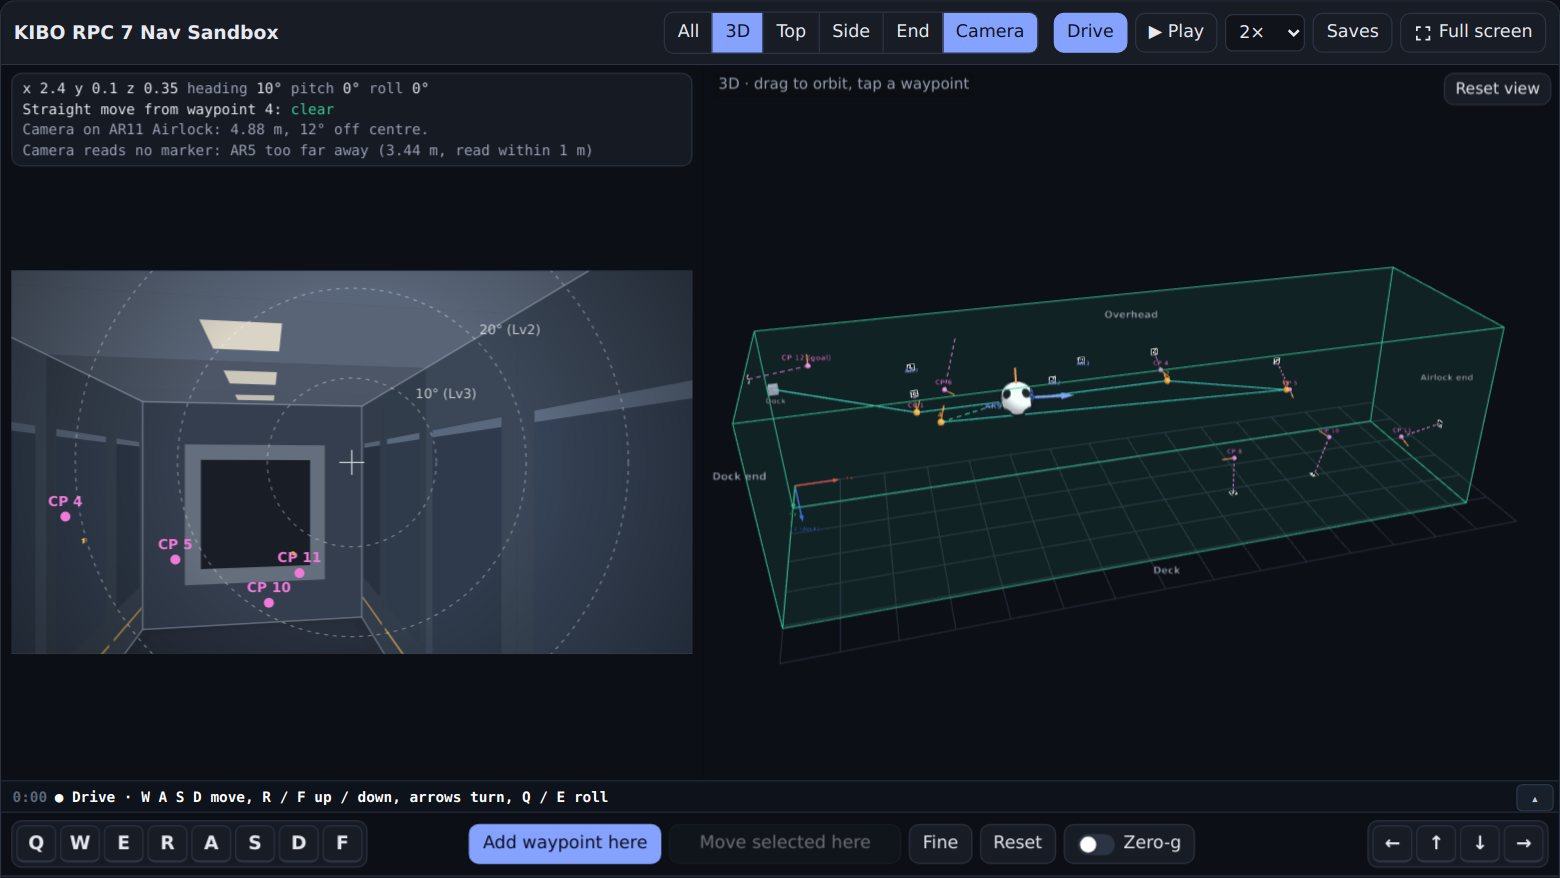Start playback with the Play button
This screenshot has height=878, width=1560.
[x=1176, y=32]
